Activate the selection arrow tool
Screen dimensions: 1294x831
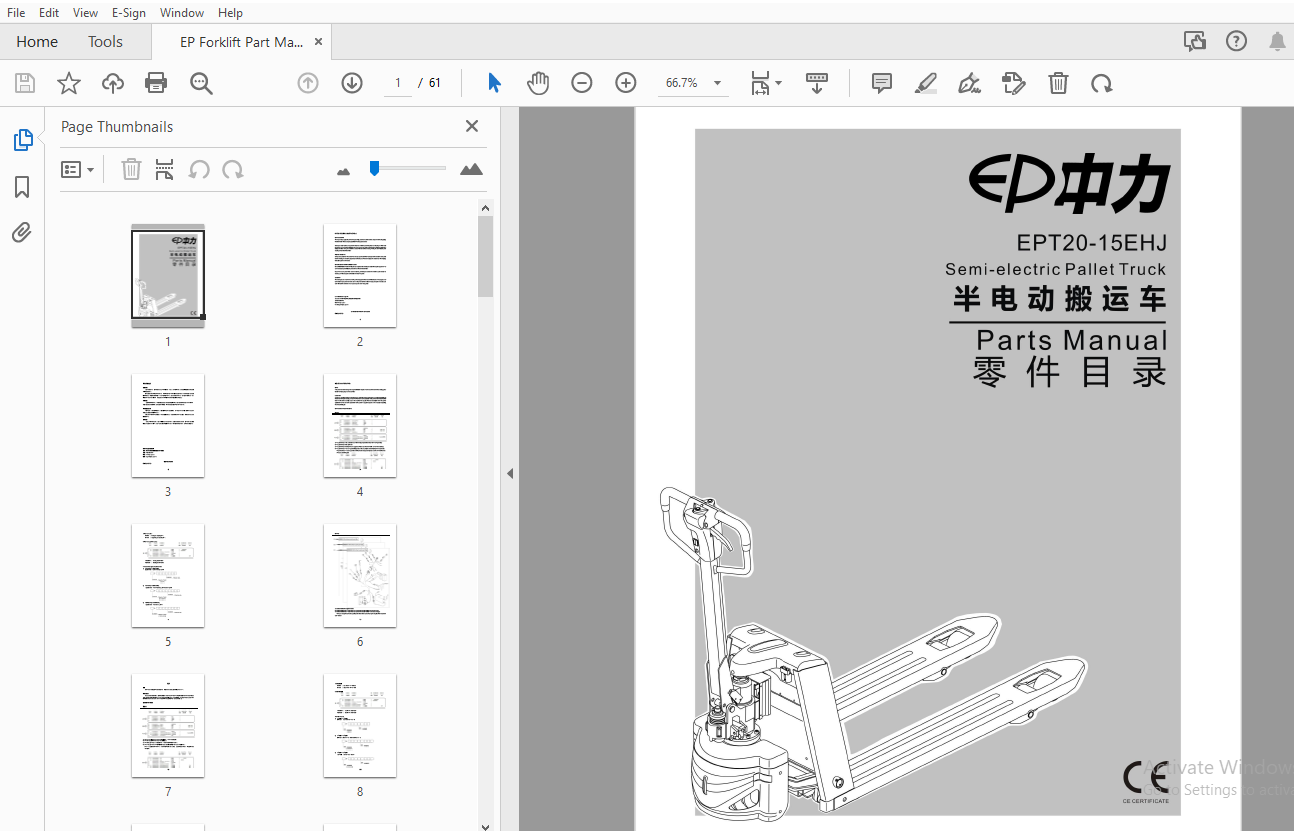[x=494, y=83]
